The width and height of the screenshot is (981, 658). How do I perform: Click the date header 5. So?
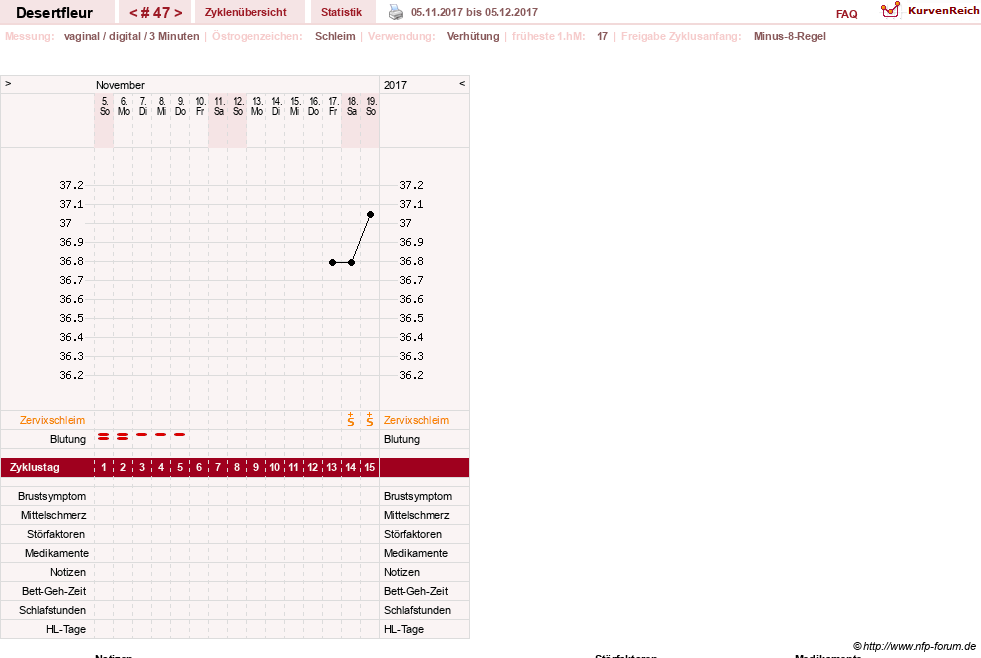tap(104, 106)
